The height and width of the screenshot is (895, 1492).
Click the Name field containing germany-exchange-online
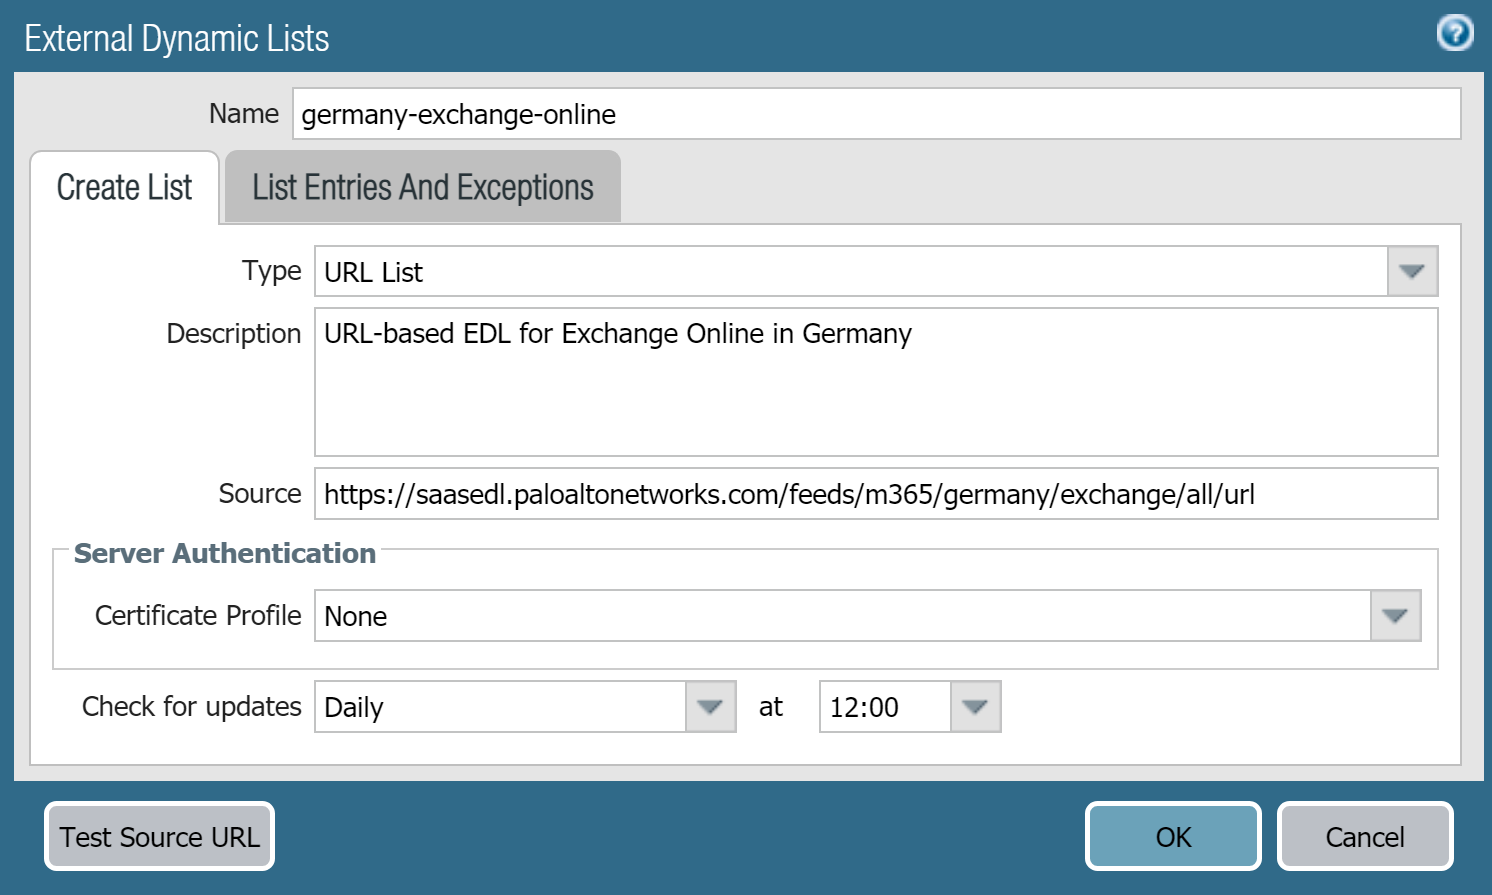(x=875, y=114)
